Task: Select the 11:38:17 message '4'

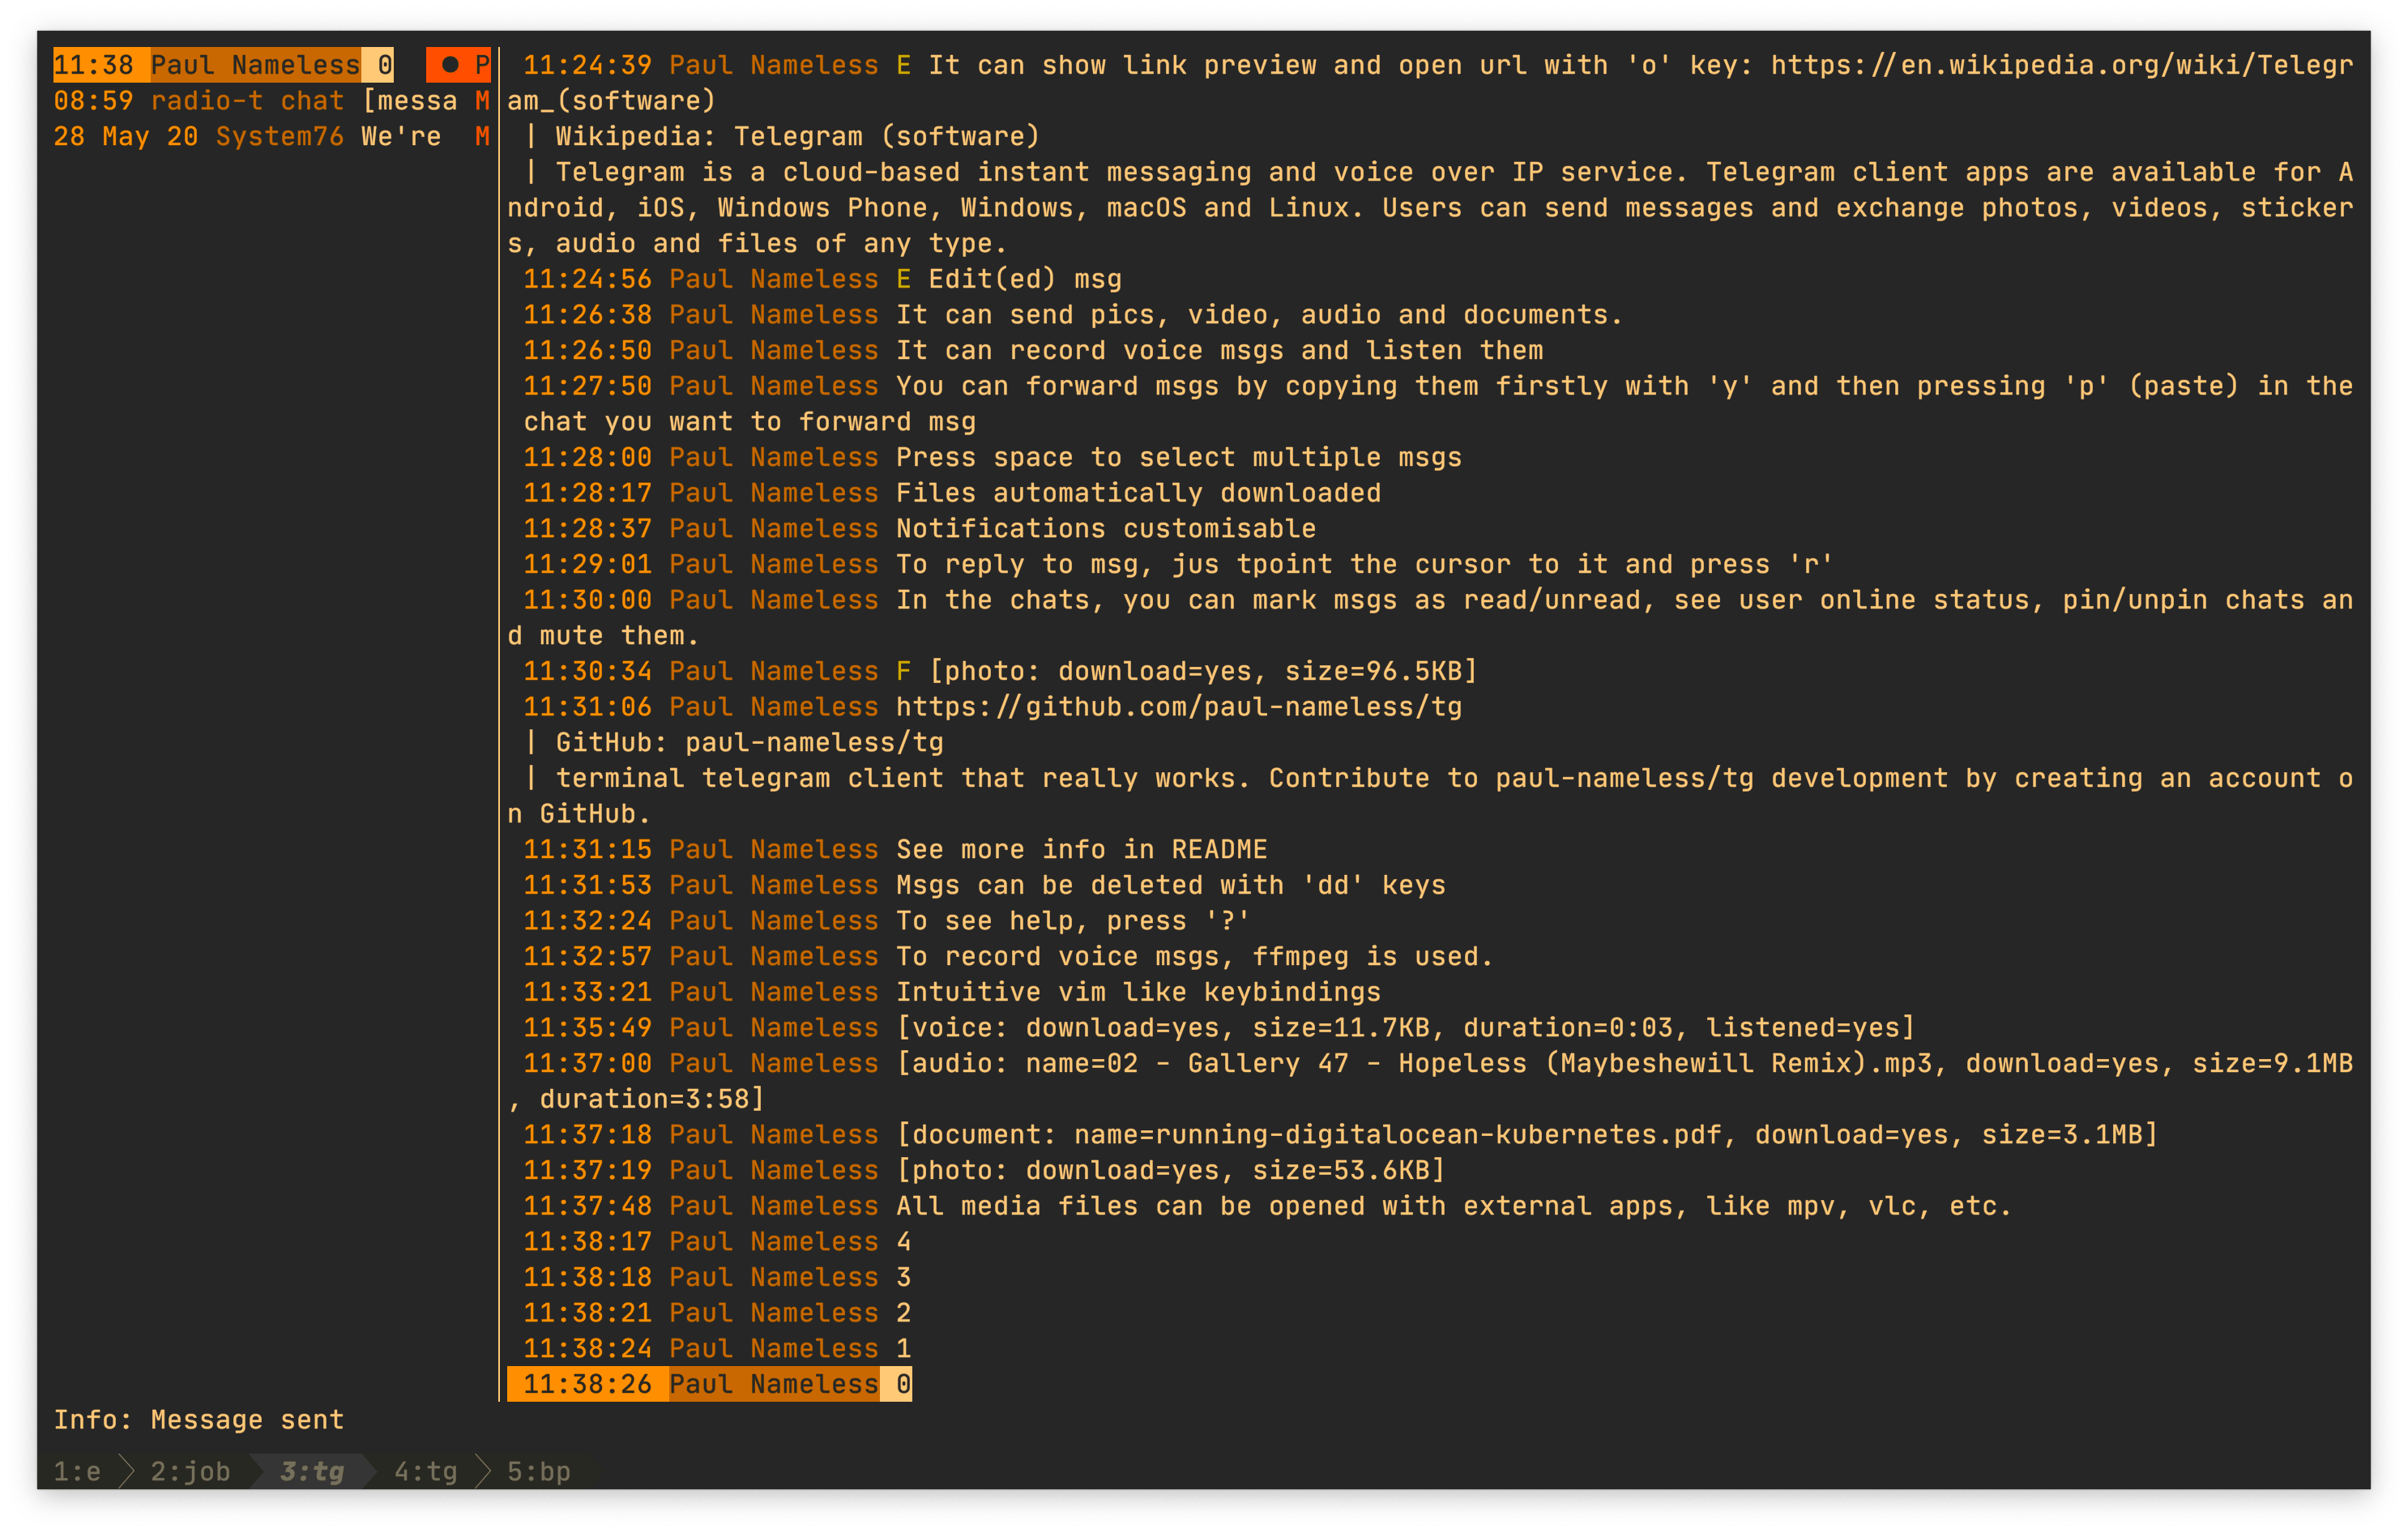Action: click(717, 1241)
